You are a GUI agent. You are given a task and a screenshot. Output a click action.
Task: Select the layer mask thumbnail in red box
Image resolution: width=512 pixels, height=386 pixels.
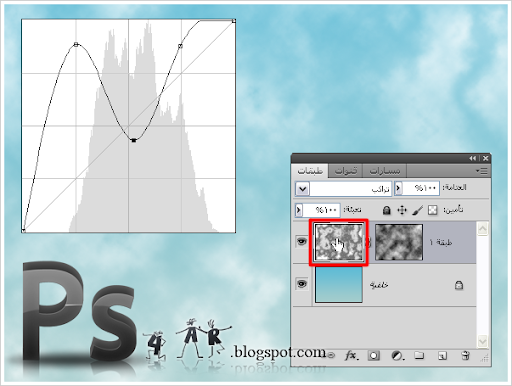(339, 242)
